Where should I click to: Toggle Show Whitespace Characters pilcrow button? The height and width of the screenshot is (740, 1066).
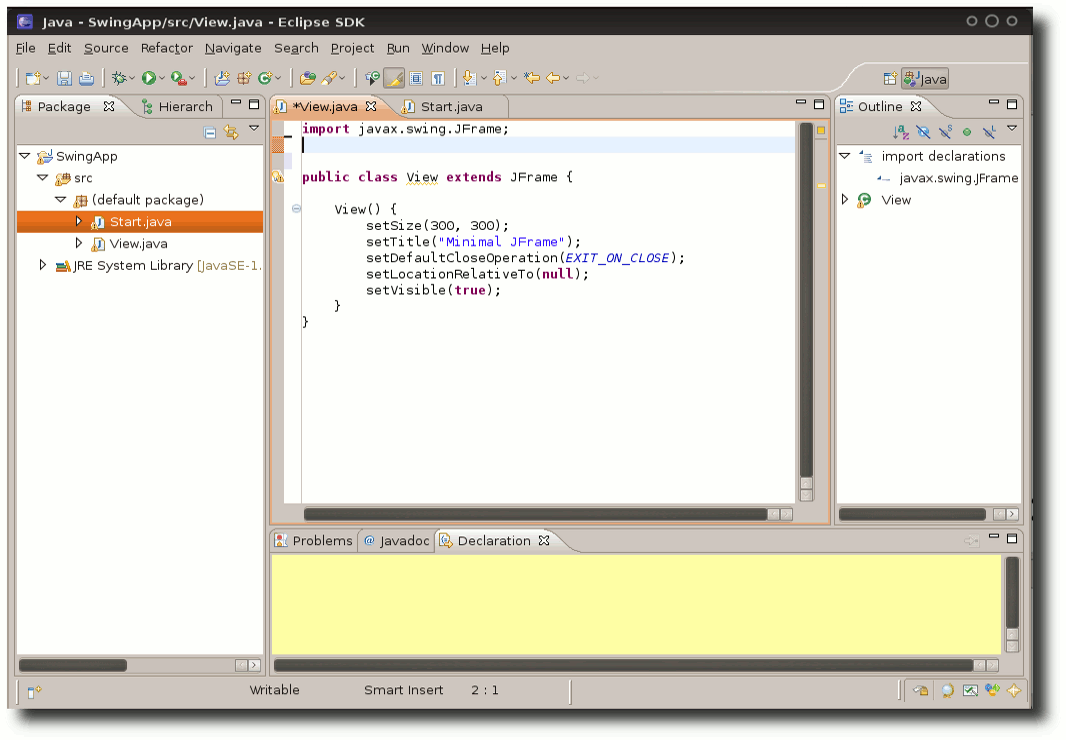438,78
